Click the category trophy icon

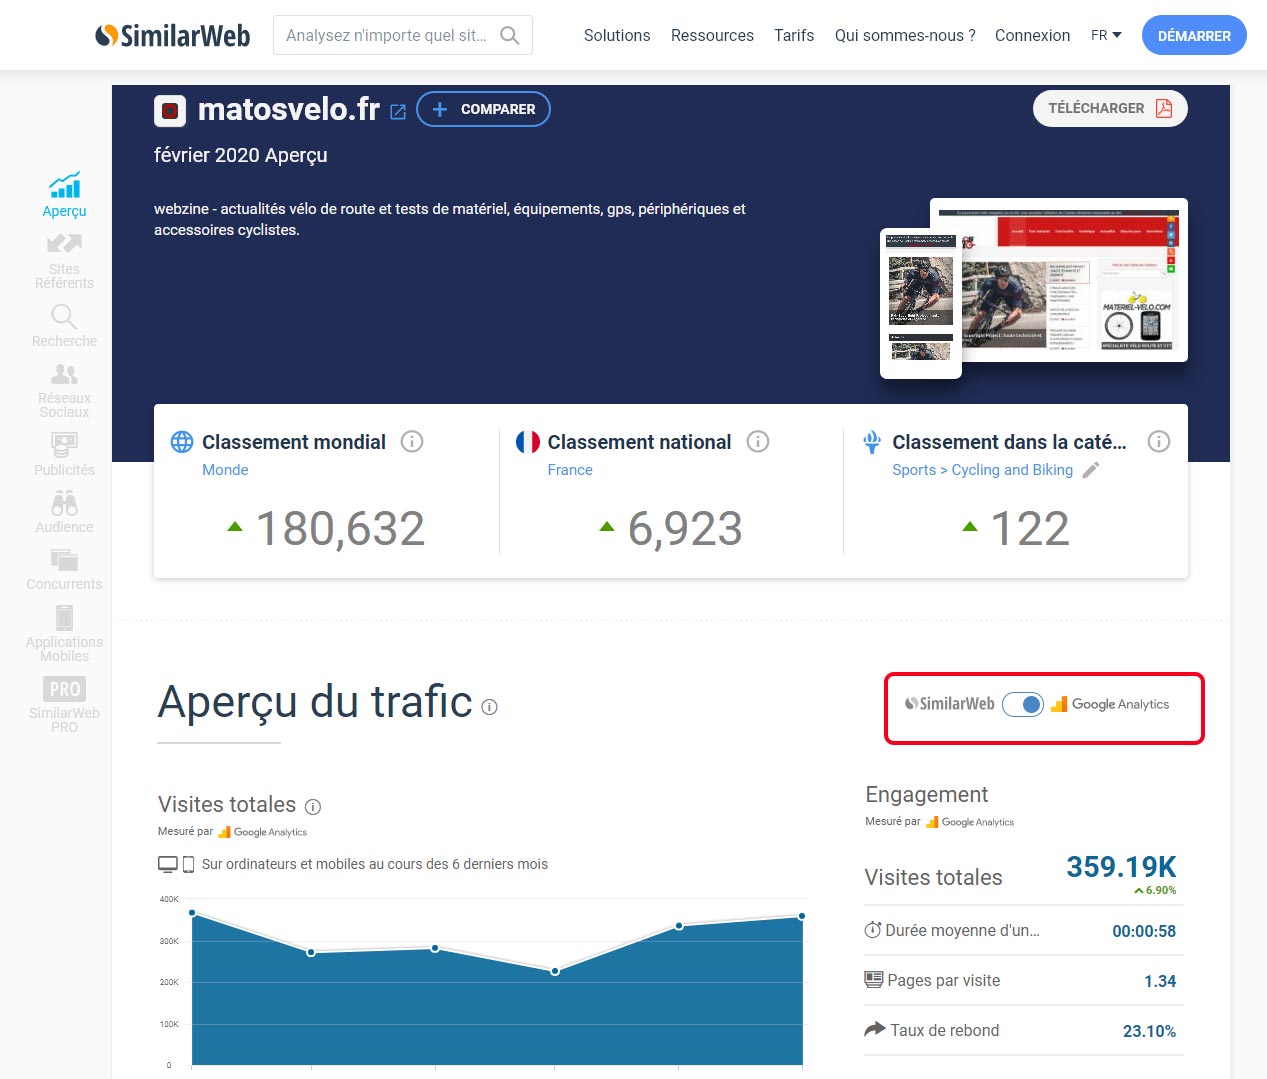pos(872,441)
